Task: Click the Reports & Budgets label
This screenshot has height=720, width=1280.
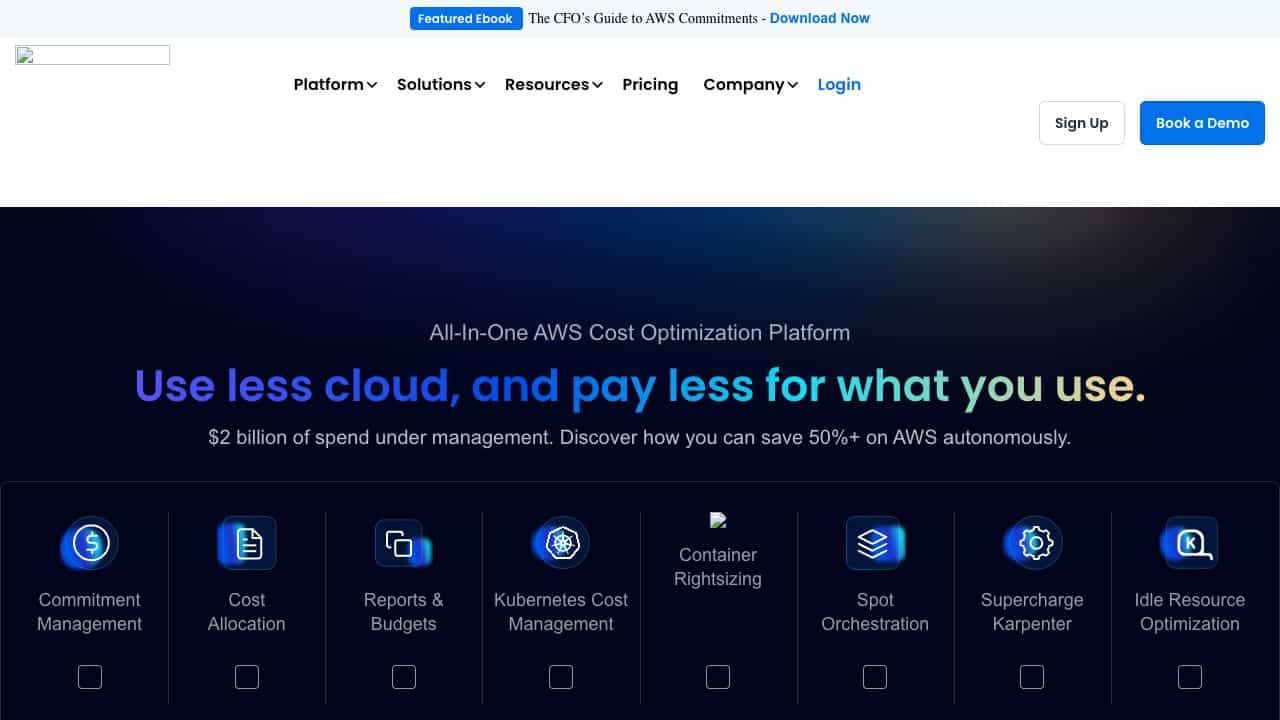Action: click(x=404, y=612)
